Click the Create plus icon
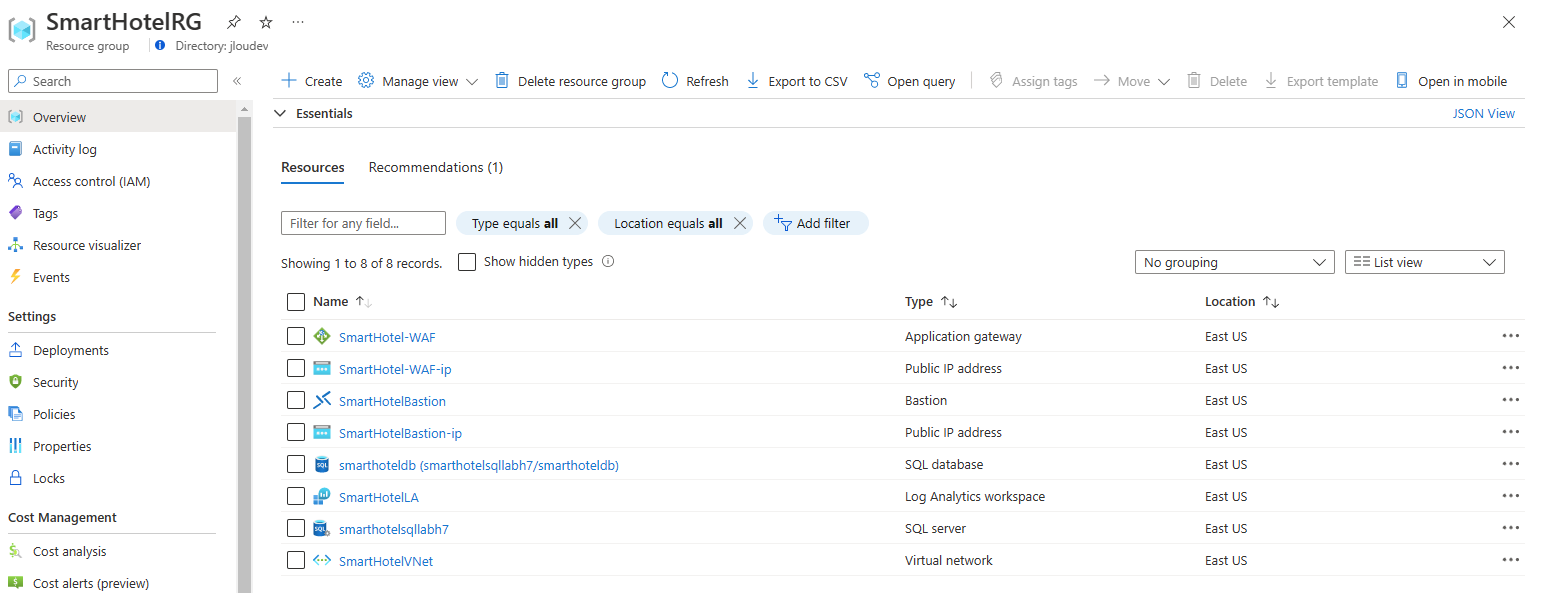This screenshot has width=1545, height=593. (289, 81)
